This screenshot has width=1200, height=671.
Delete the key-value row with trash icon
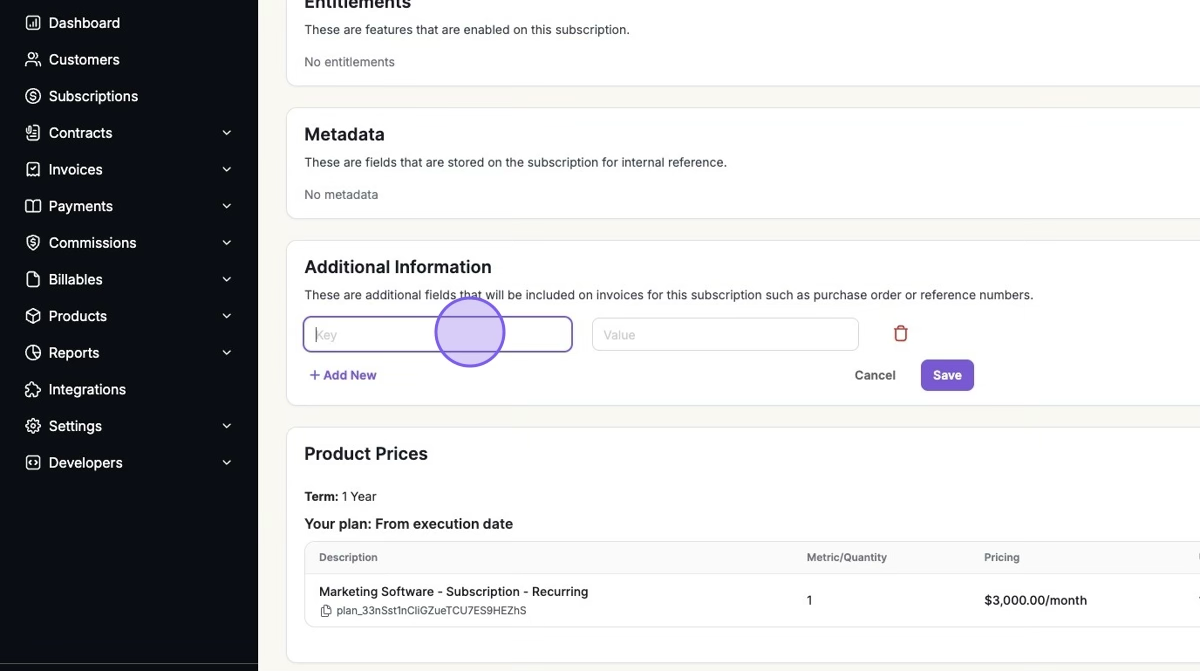click(900, 334)
